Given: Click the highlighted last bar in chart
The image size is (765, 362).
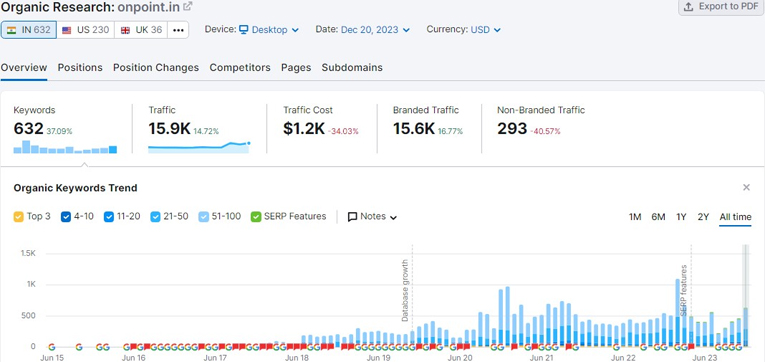Looking at the screenshot, I should click(x=745, y=327).
